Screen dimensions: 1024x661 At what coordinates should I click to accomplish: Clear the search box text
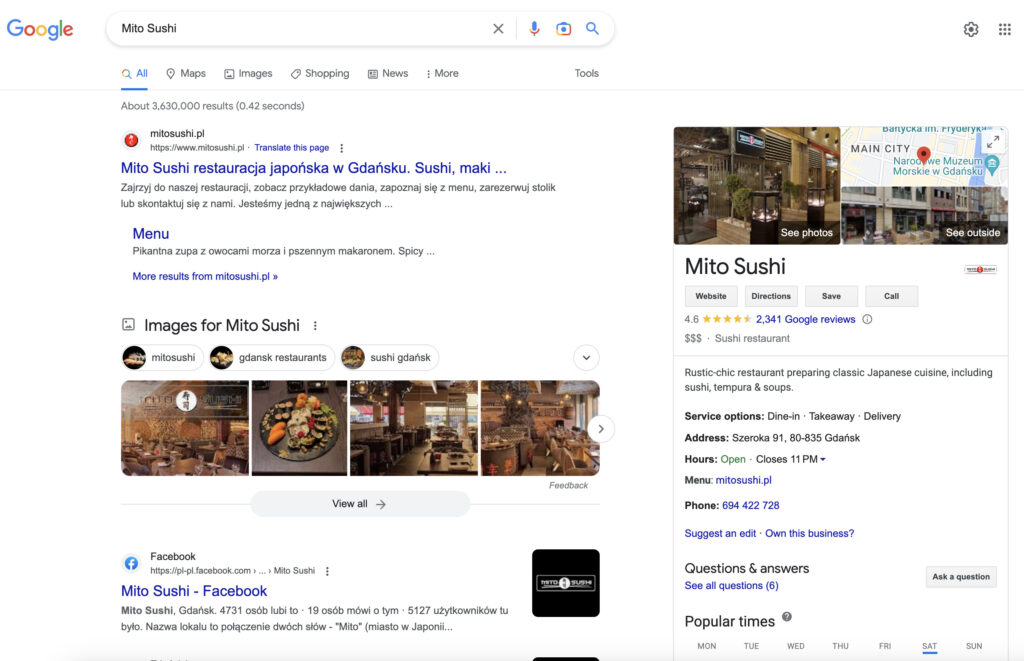point(498,29)
